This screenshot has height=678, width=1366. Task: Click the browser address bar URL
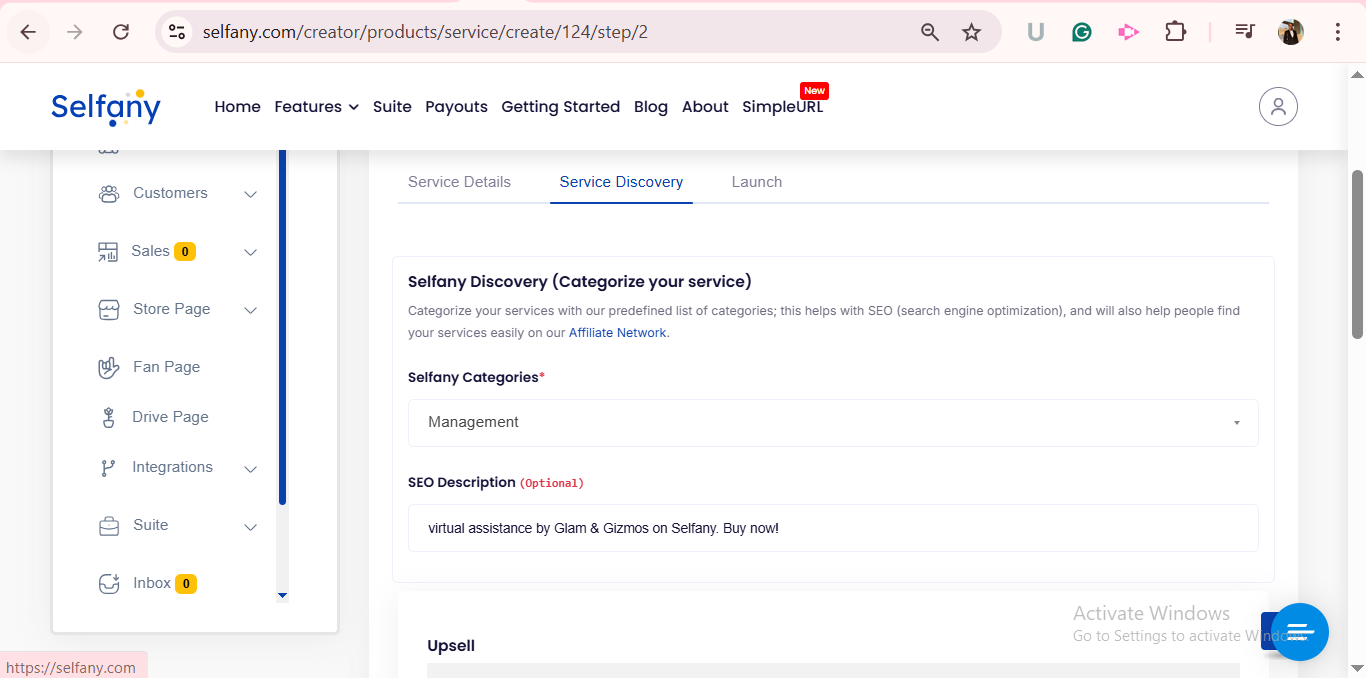425,32
